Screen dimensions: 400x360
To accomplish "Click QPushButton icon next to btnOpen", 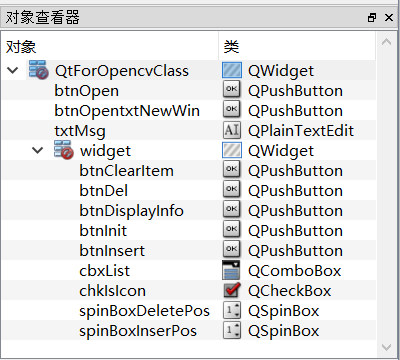I will [231, 90].
